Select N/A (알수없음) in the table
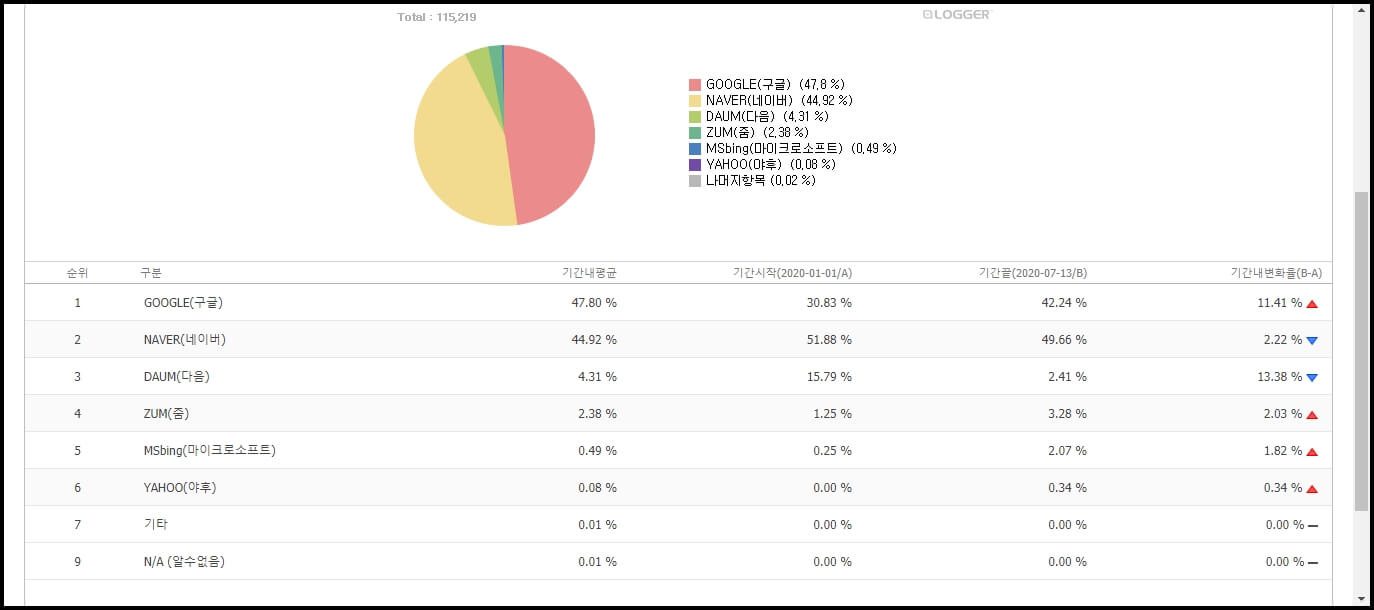This screenshot has width=1374, height=610. click(184, 561)
